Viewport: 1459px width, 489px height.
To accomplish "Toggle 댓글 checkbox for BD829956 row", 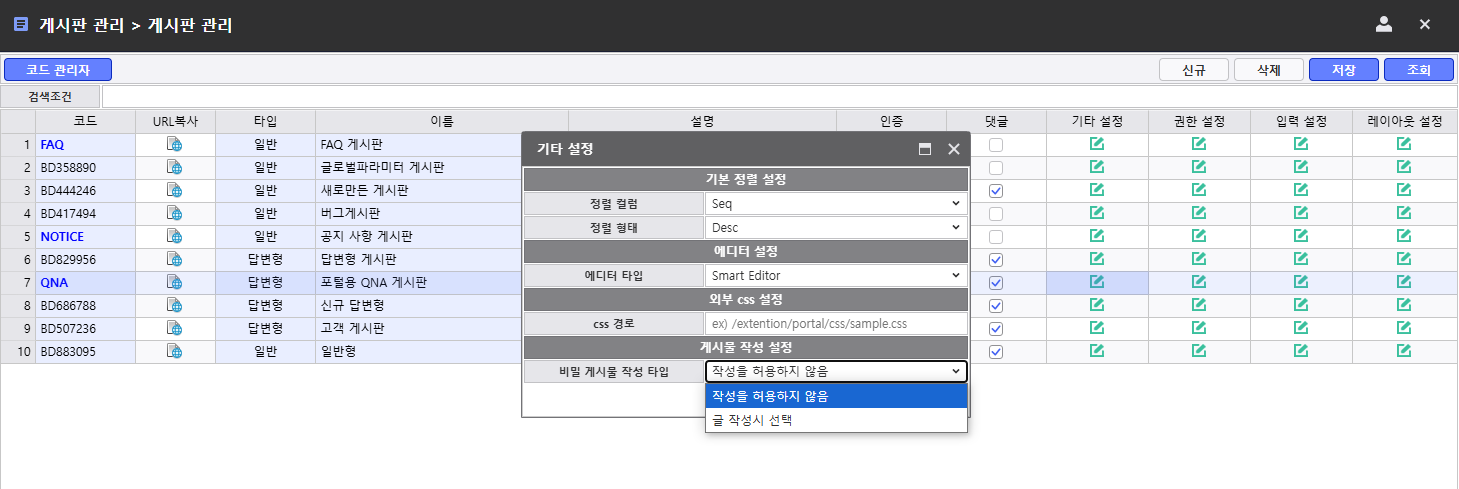I will point(996,260).
